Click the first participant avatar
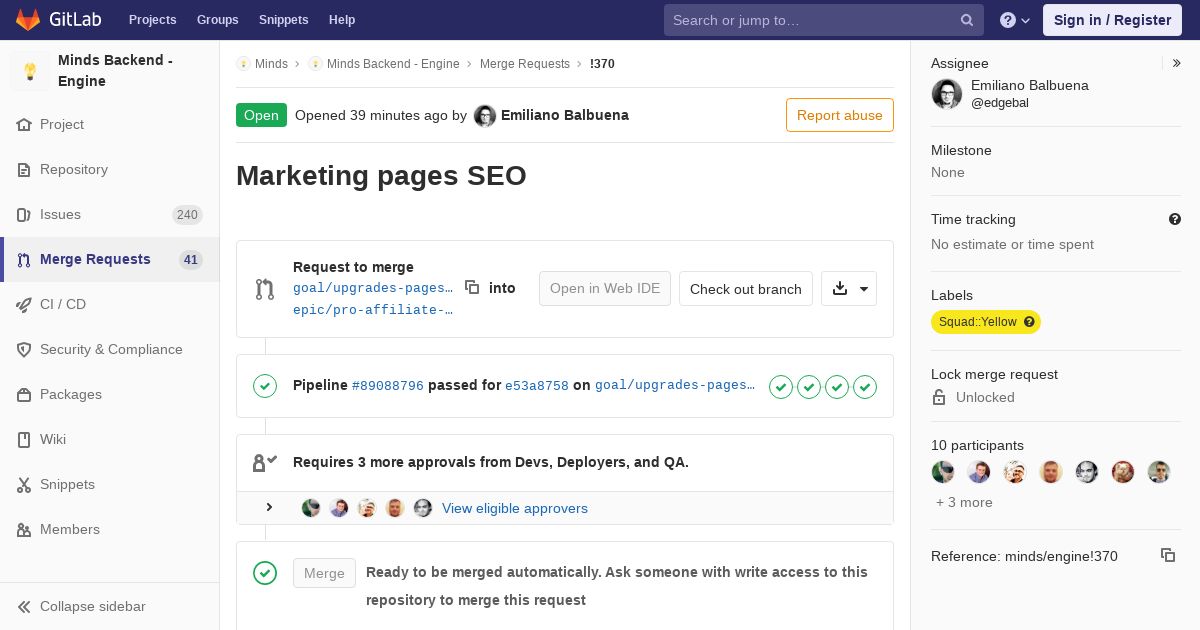1200x630 pixels. click(943, 472)
